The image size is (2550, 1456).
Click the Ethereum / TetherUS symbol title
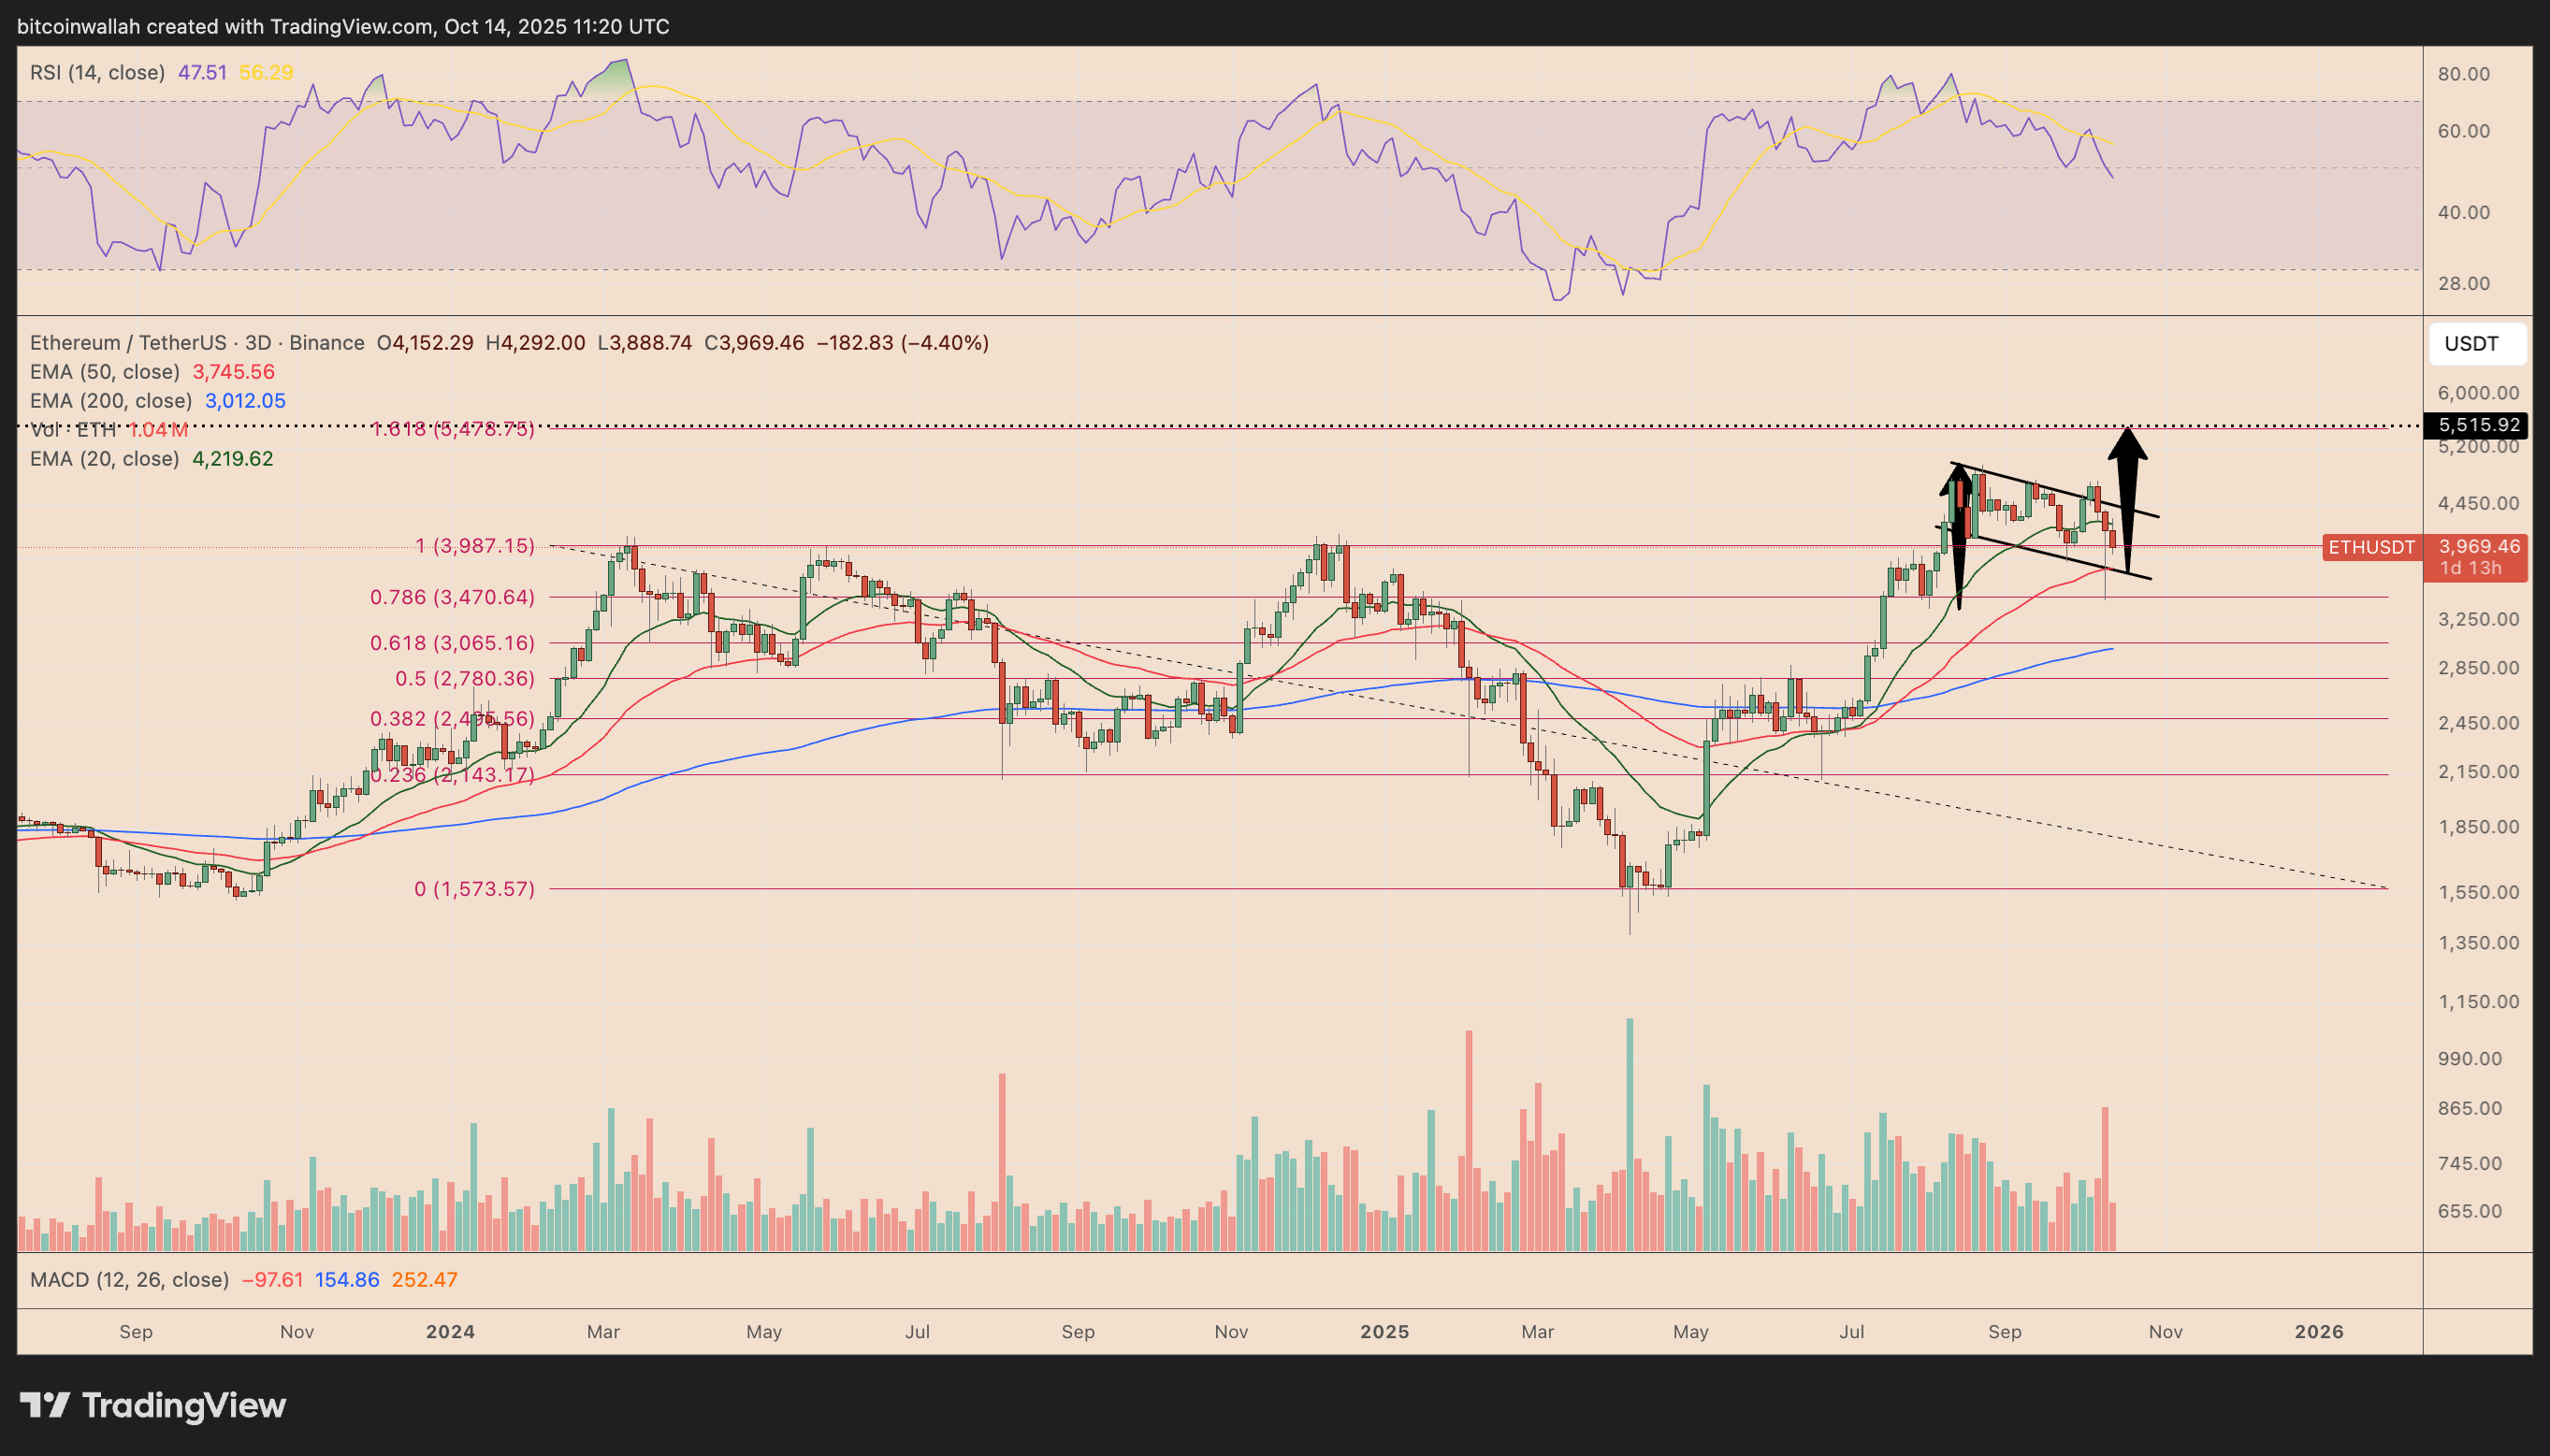[127, 343]
